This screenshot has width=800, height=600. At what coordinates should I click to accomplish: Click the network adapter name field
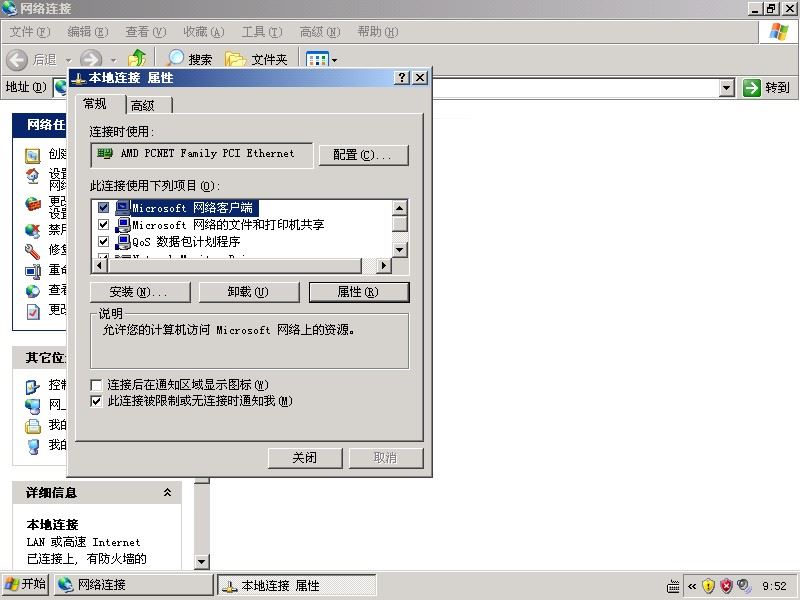202,155
